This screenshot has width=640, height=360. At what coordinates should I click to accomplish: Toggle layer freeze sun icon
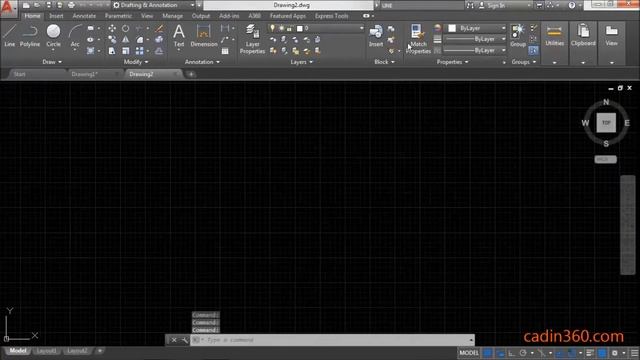tap(281, 28)
